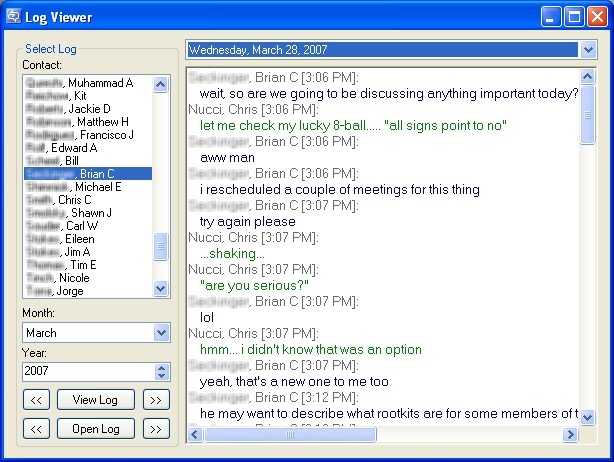Select contact Jackie D in the list
The height and width of the screenshot is (462, 614).
point(88,109)
